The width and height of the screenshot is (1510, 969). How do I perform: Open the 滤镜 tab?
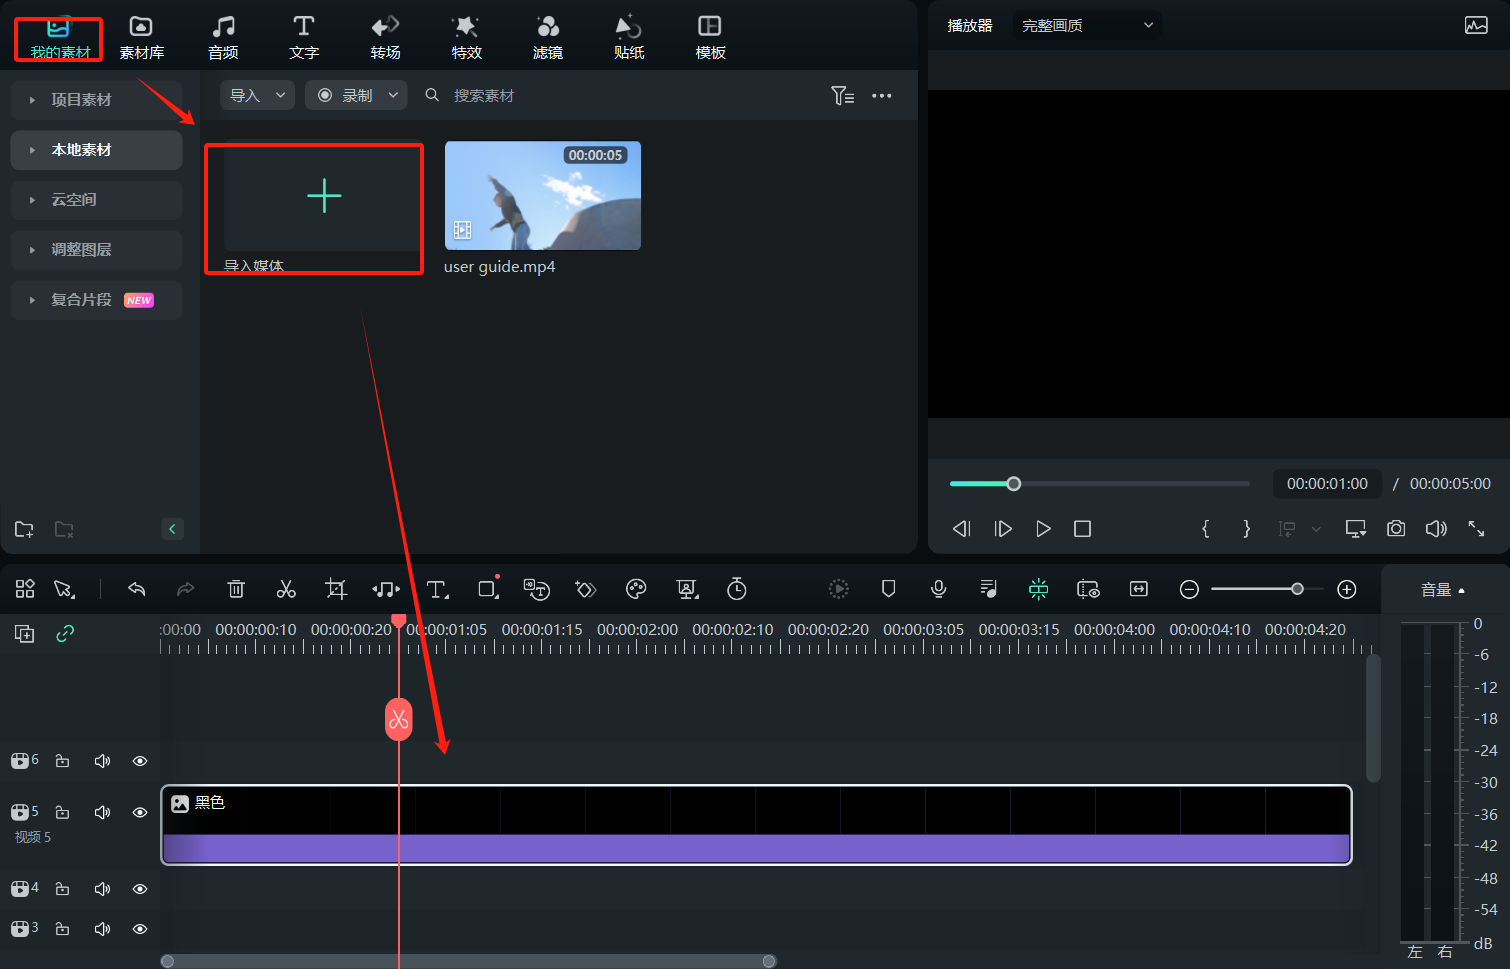(547, 37)
